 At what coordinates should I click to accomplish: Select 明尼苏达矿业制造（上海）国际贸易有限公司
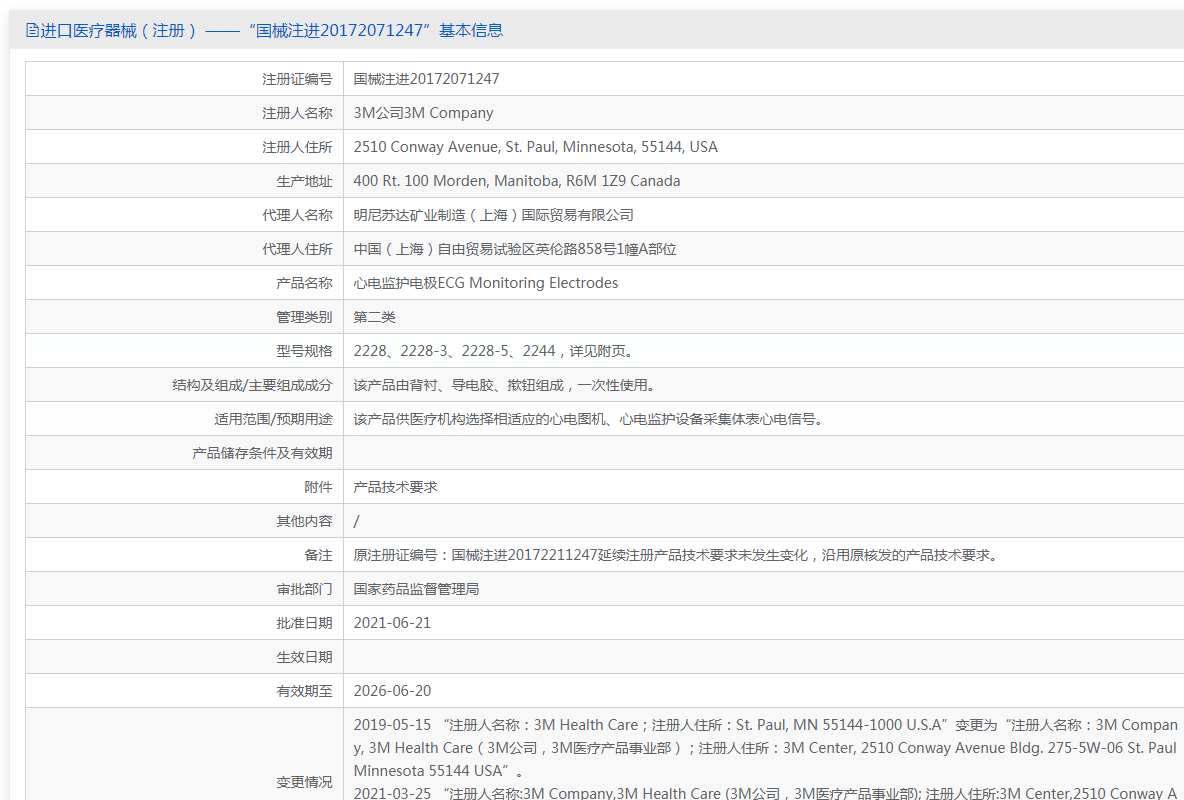493,215
